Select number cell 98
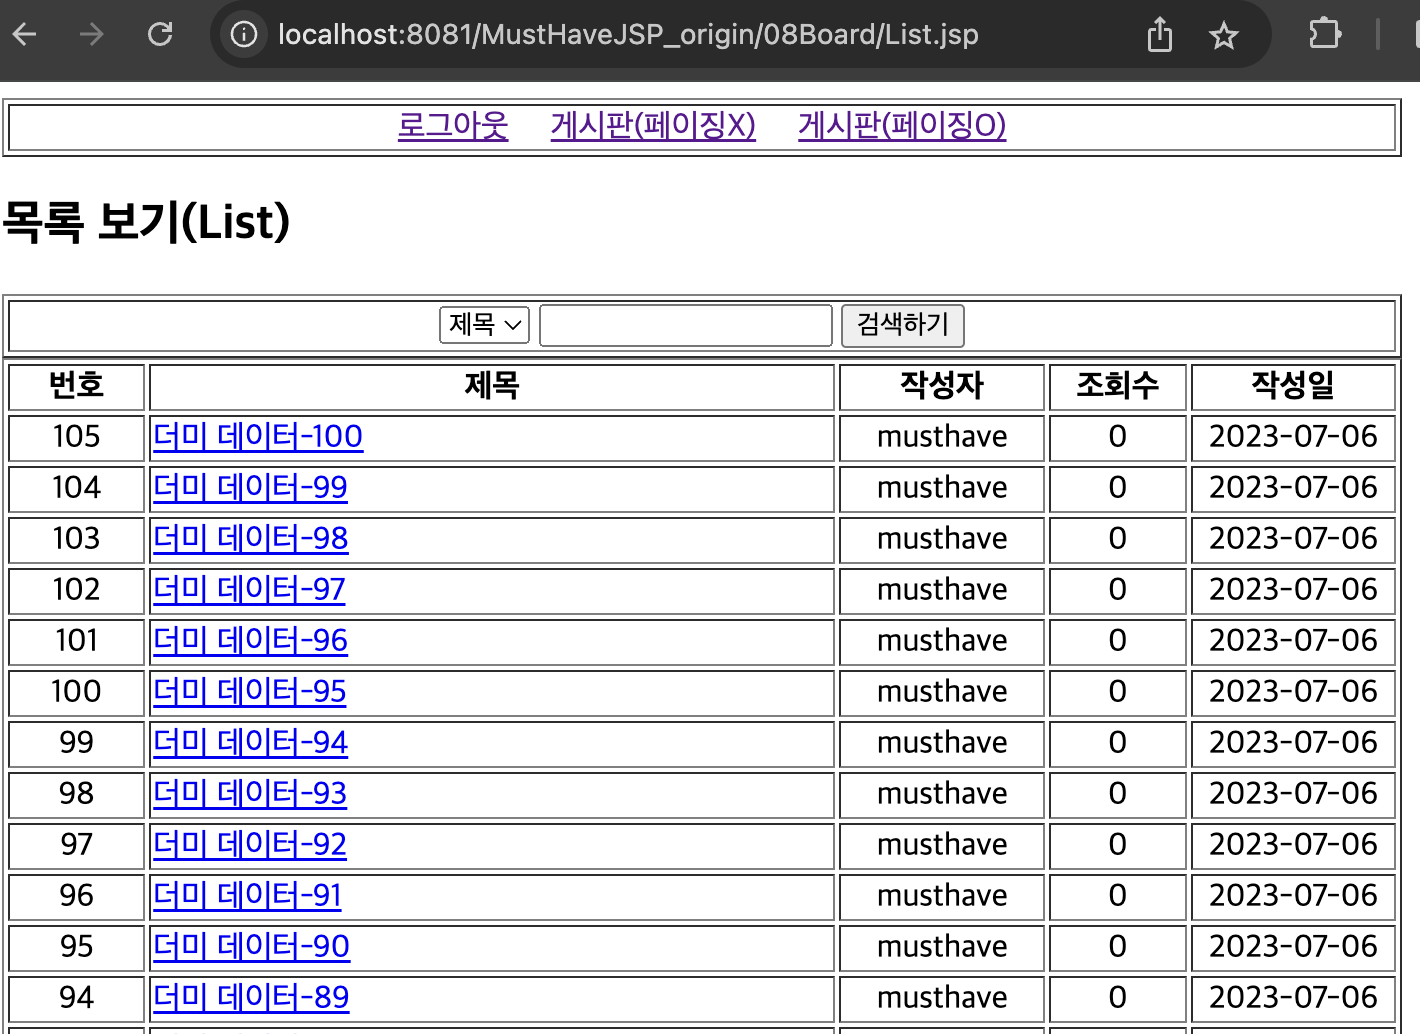The image size is (1420, 1034). click(77, 794)
